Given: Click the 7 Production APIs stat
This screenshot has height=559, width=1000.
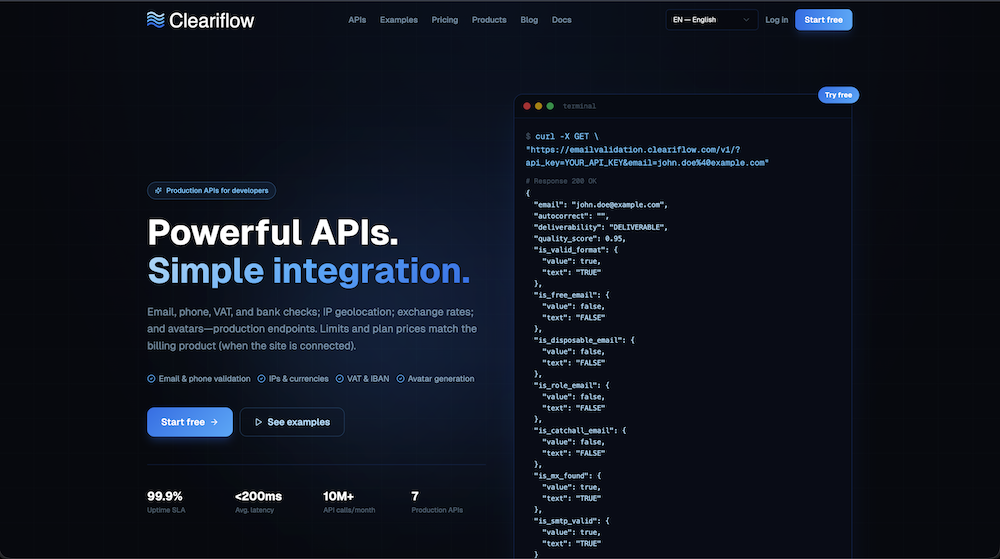Looking at the screenshot, I should (x=437, y=502).
